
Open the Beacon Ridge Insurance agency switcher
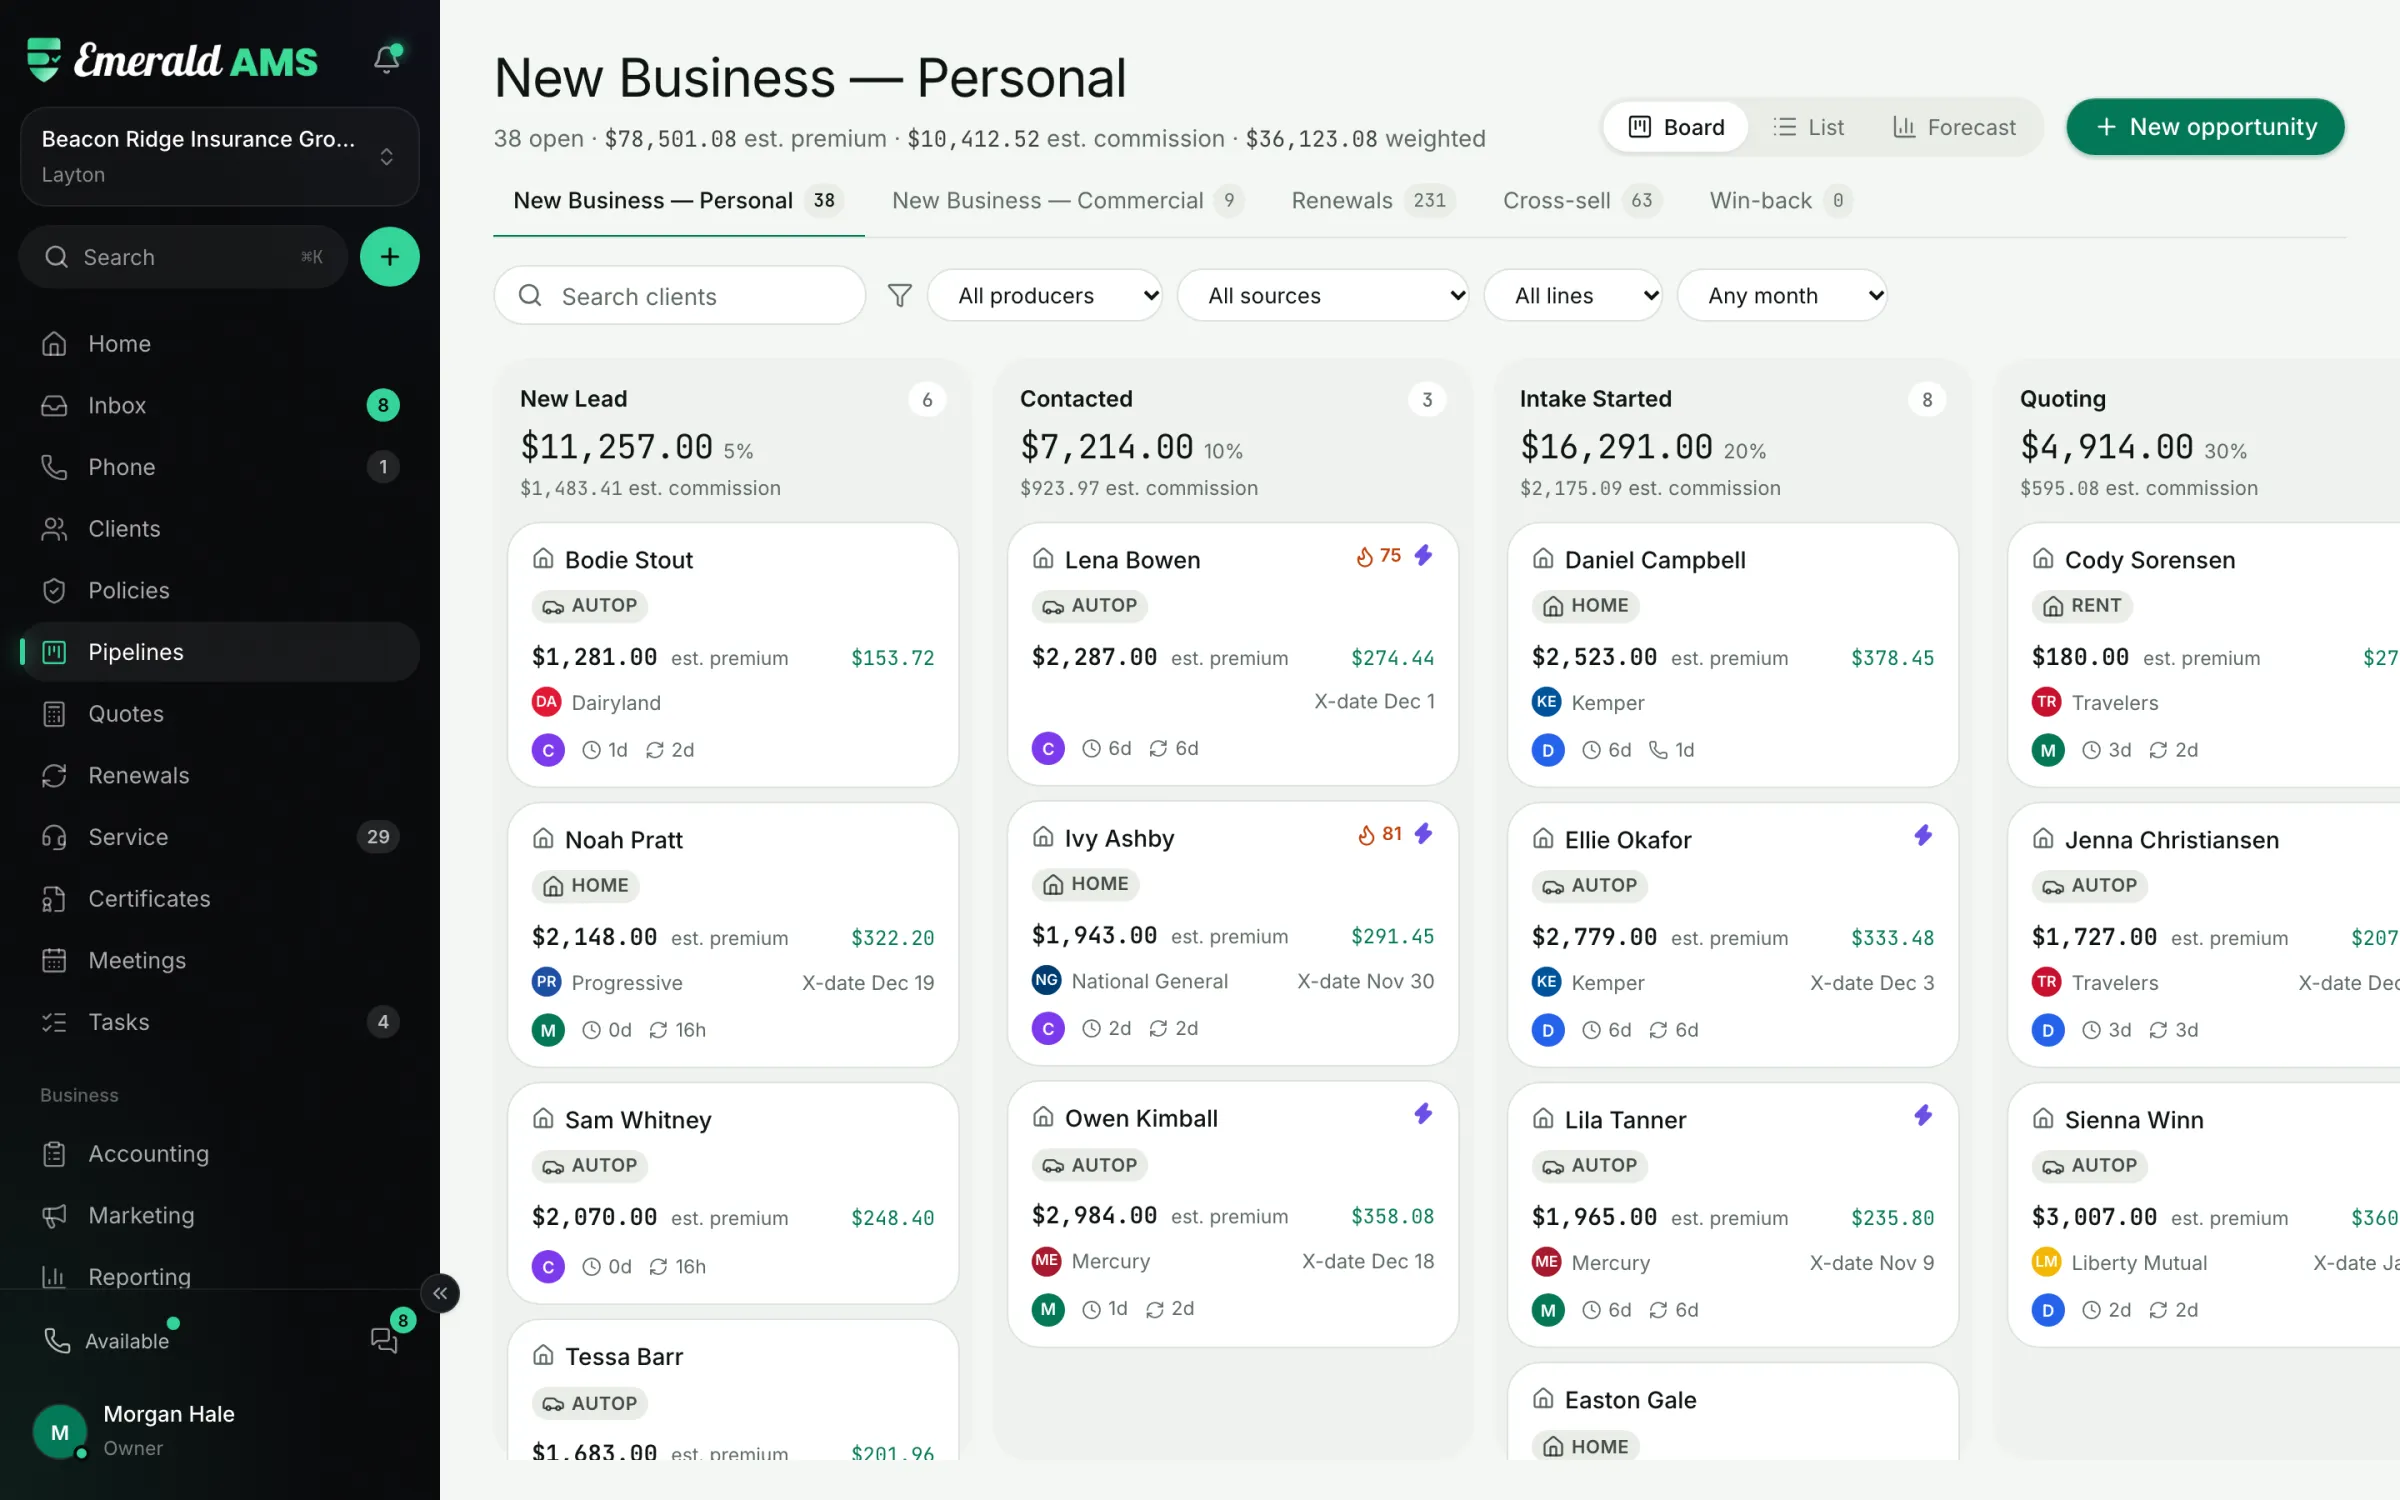(219, 157)
